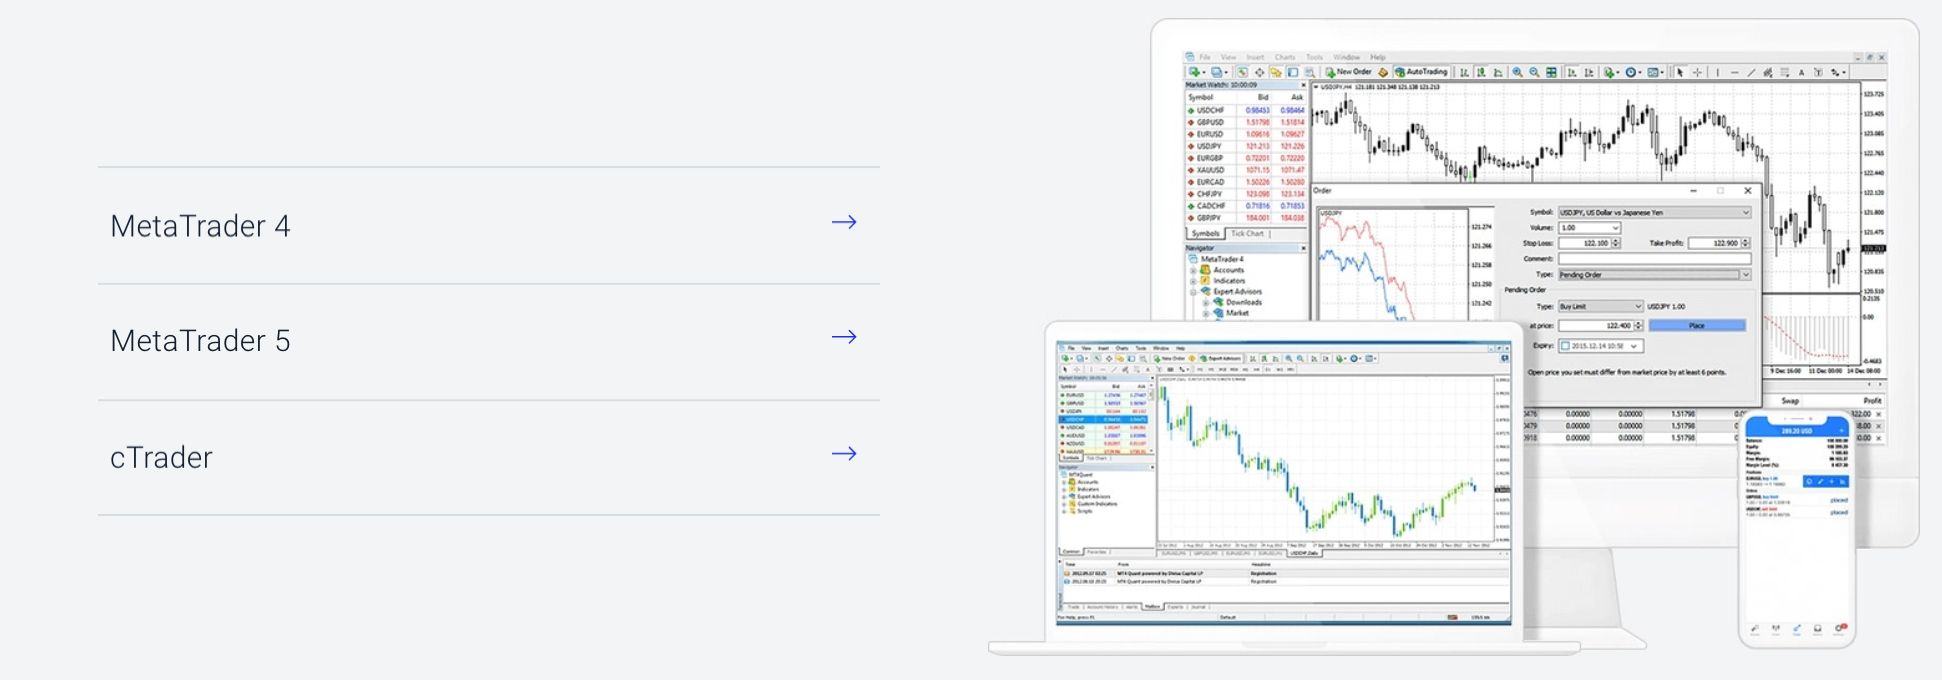Viewport: 1942px width, 680px height.
Task: Select GBPUSD row in monitor Market Watch
Action: (x=1246, y=122)
